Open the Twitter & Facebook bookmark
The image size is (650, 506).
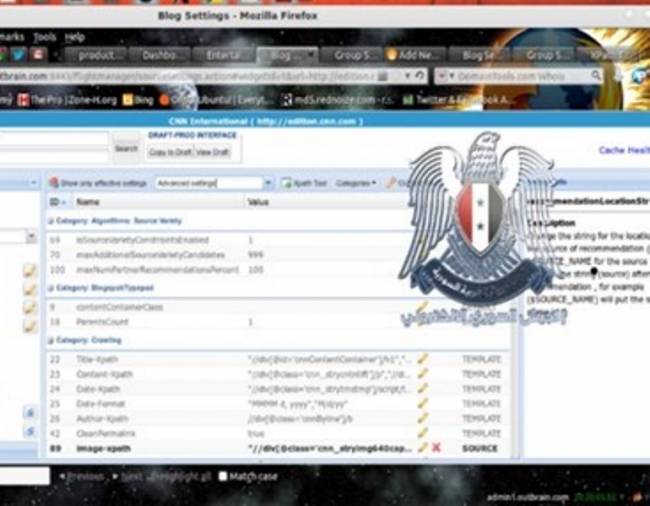pyautogui.click(x=459, y=100)
